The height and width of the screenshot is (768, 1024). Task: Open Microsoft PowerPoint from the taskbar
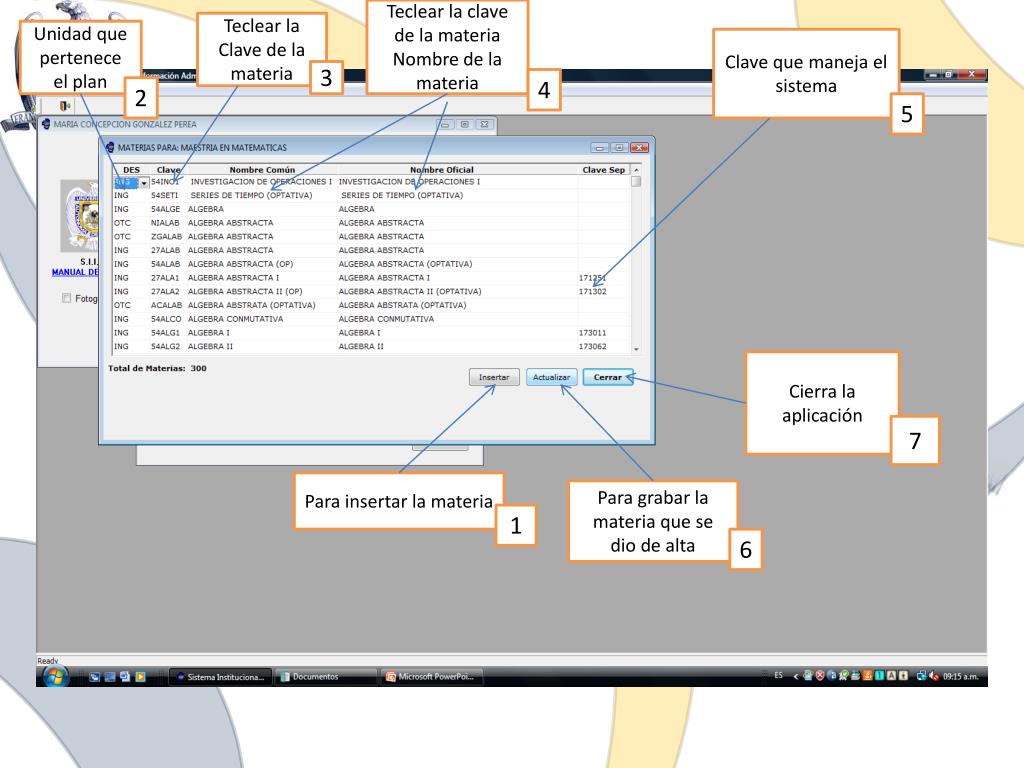(430, 677)
